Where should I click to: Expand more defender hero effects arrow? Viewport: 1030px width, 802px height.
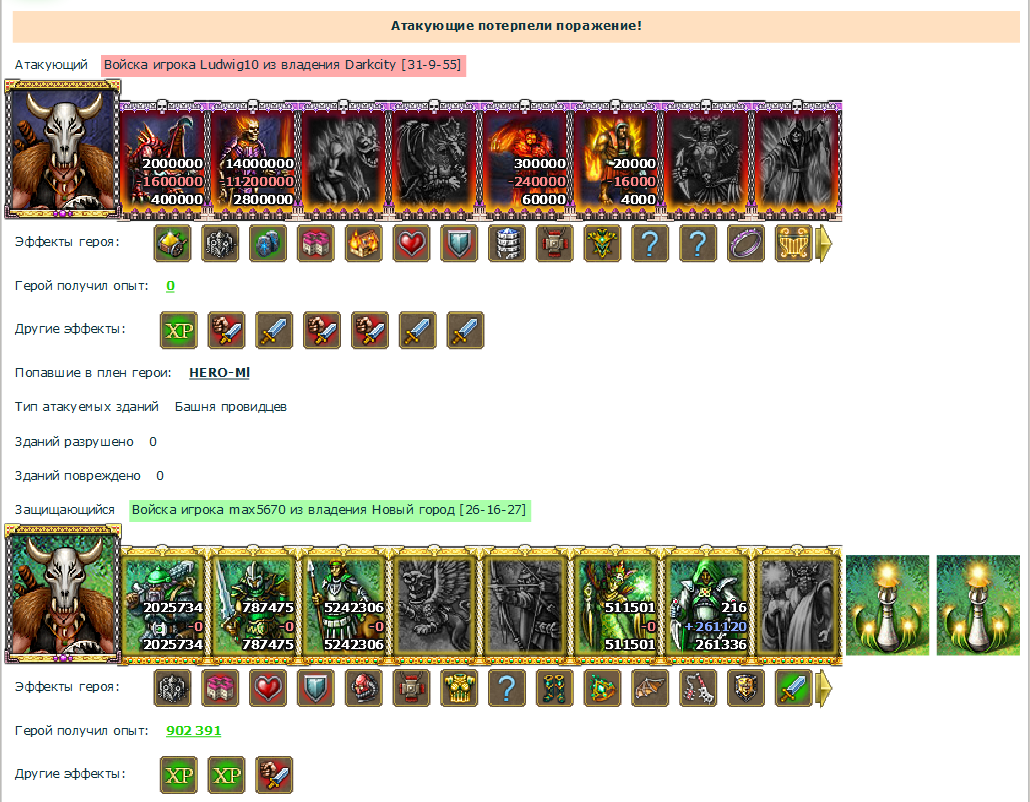[824, 688]
